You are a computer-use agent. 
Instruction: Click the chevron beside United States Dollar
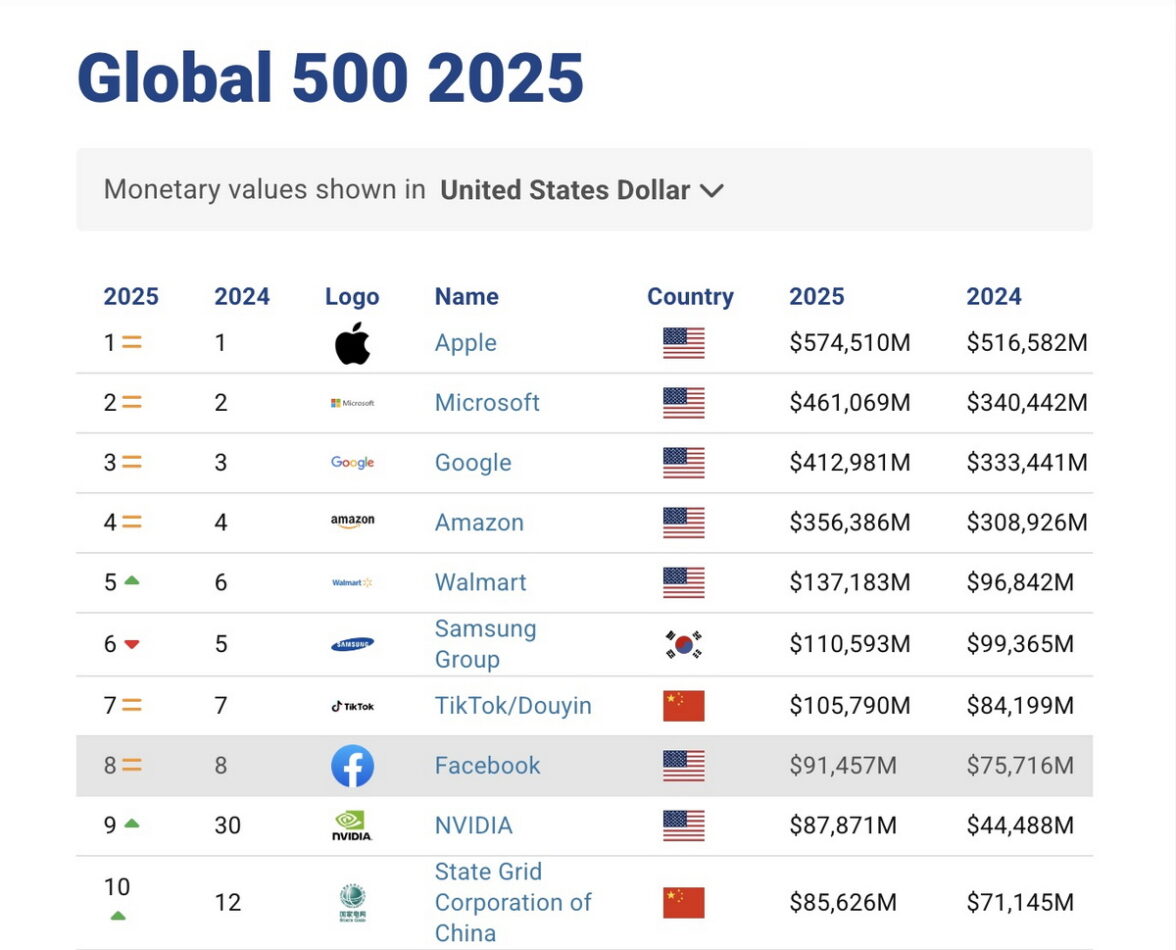711,191
